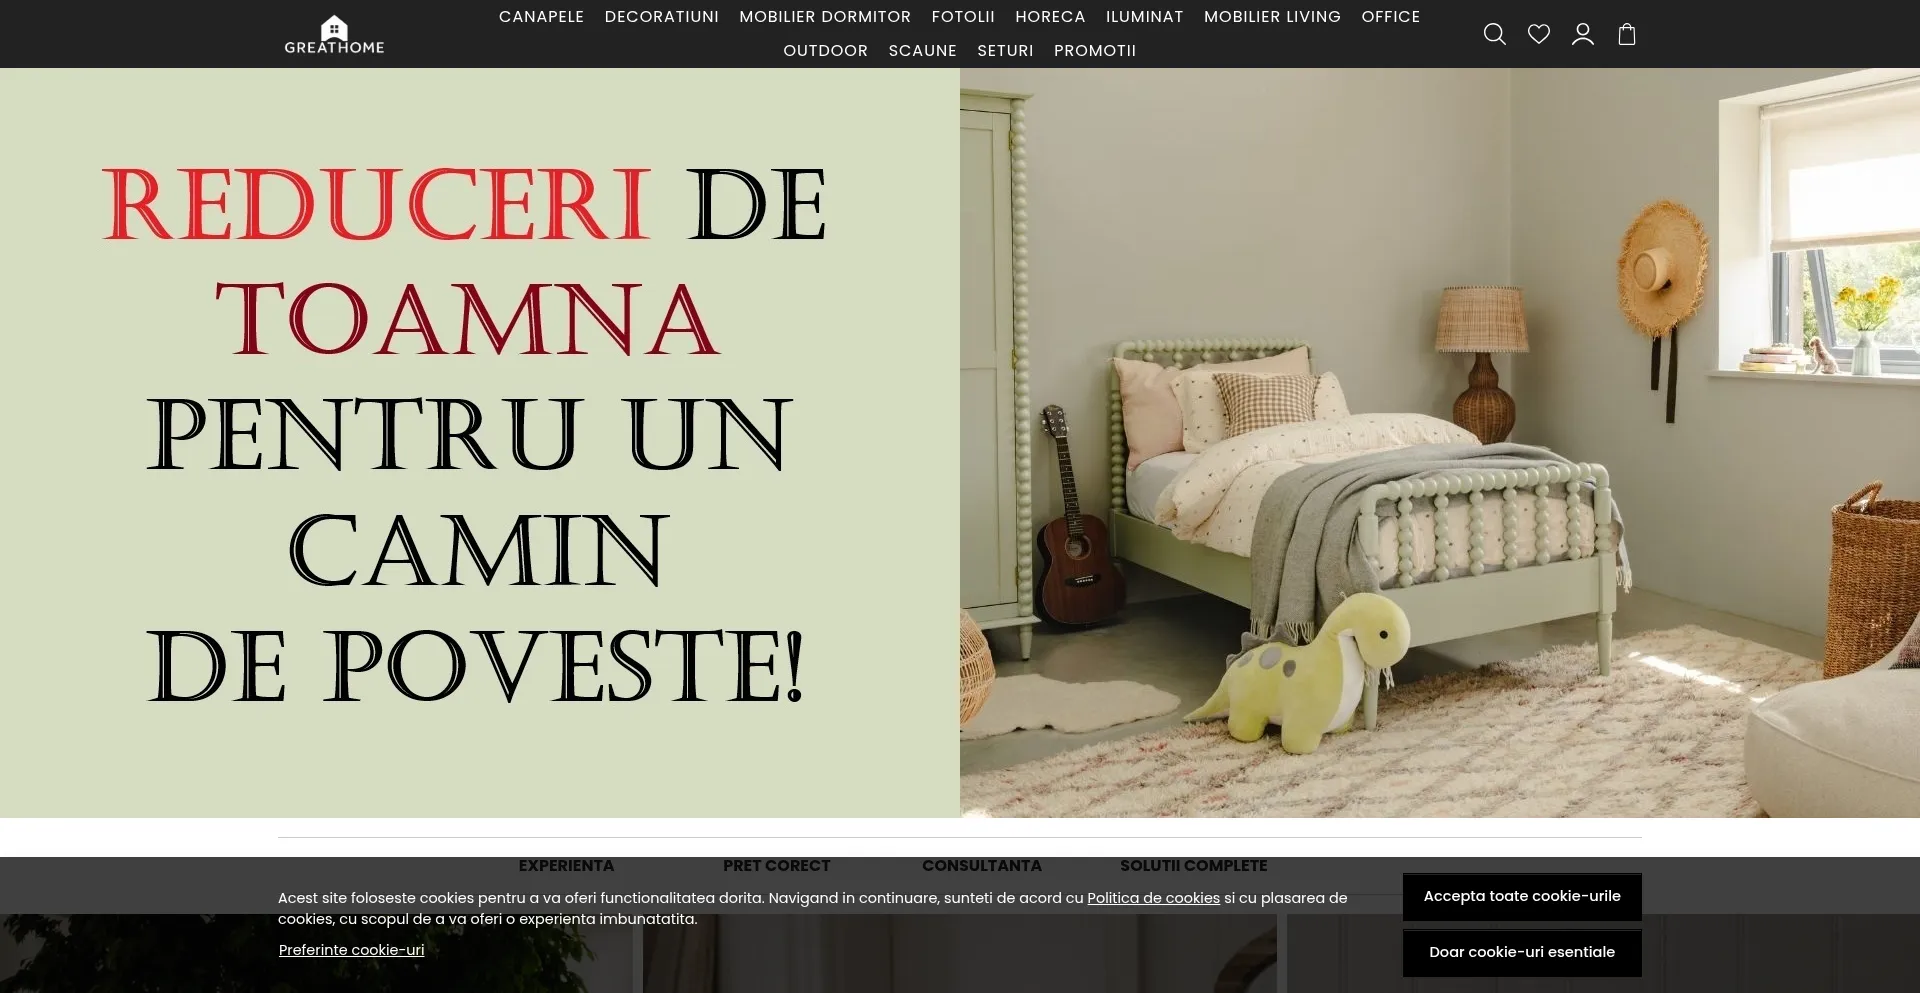The width and height of the screenshot is (1920, 993).
Task: Click the PRET CORECT label
Action: tap(777, 866)
